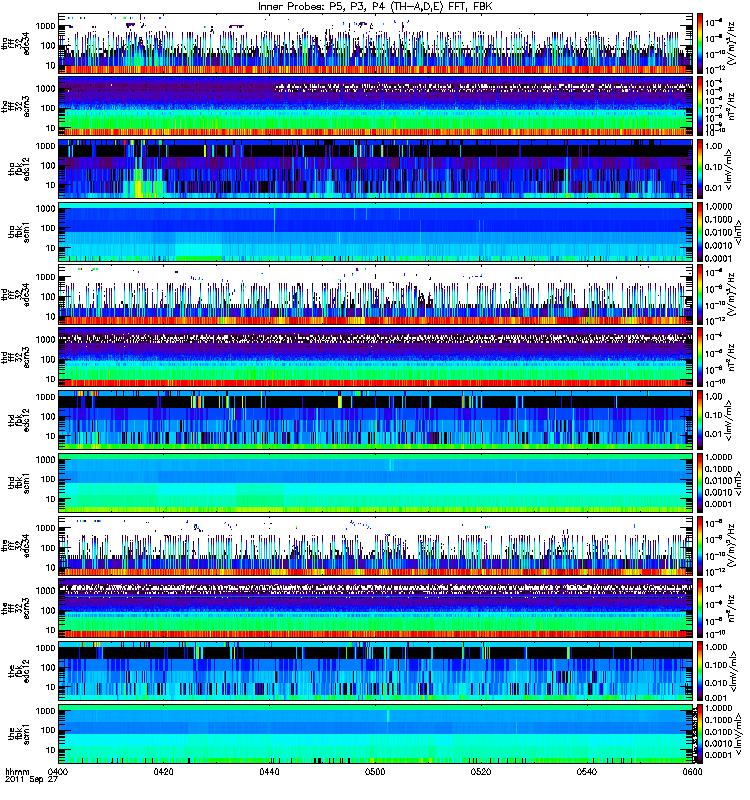Viewport: 750px width, 800px height.
Task: Select the the fbk scm1 filter bank panel
Action: point(376,734)
